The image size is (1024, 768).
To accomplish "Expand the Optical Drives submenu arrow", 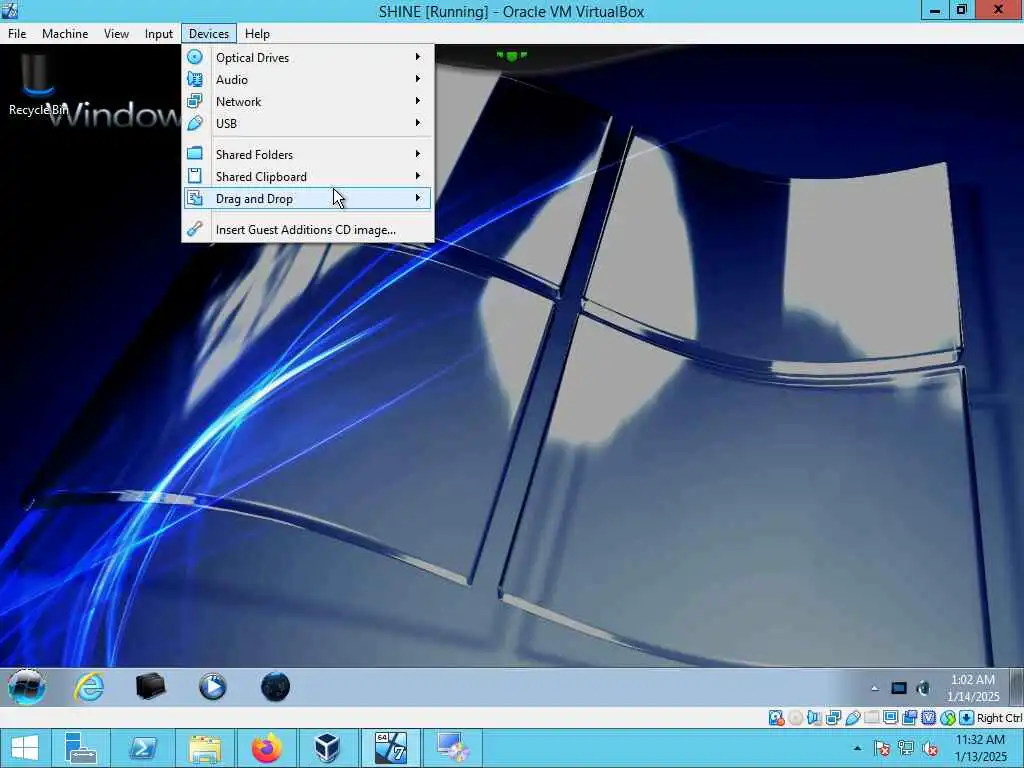I will pyautogui.click(x=418, y=57).
